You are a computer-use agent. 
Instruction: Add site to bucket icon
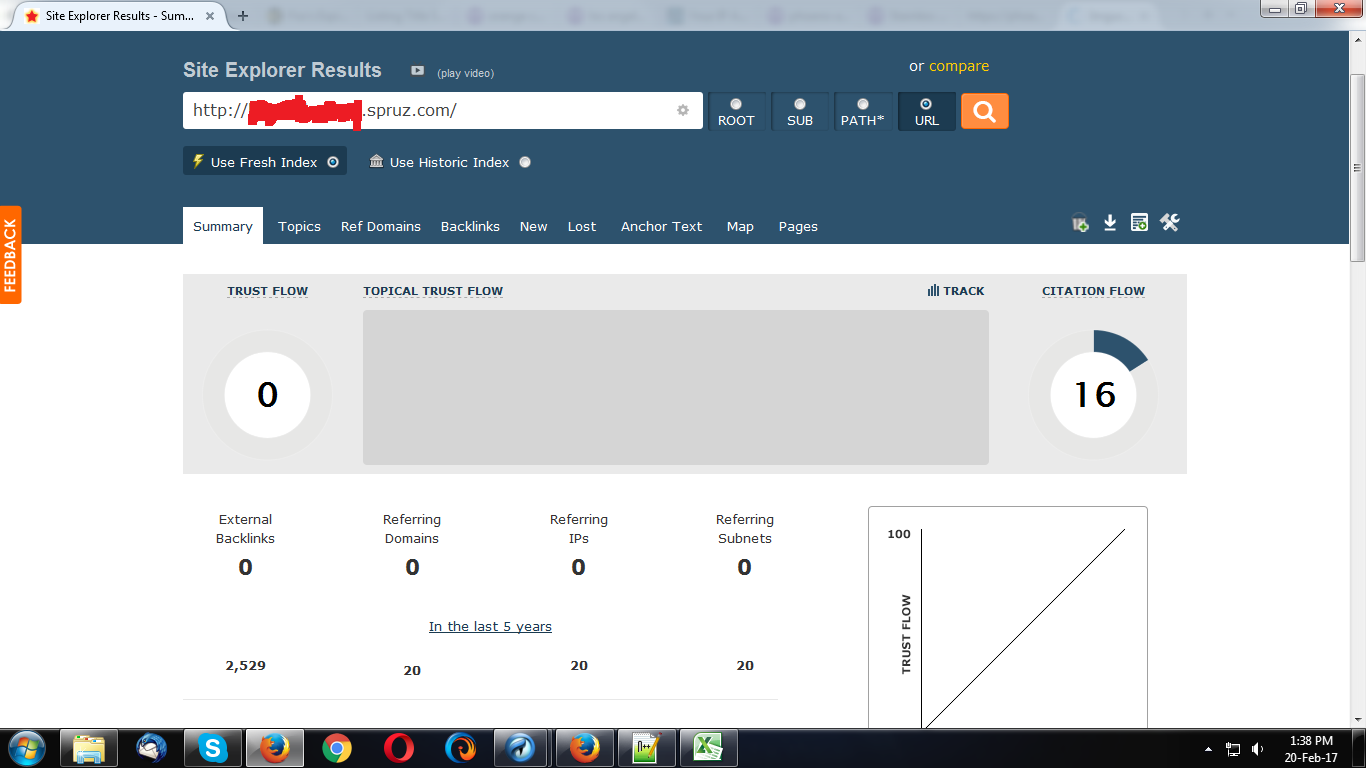click(1080, 223)
